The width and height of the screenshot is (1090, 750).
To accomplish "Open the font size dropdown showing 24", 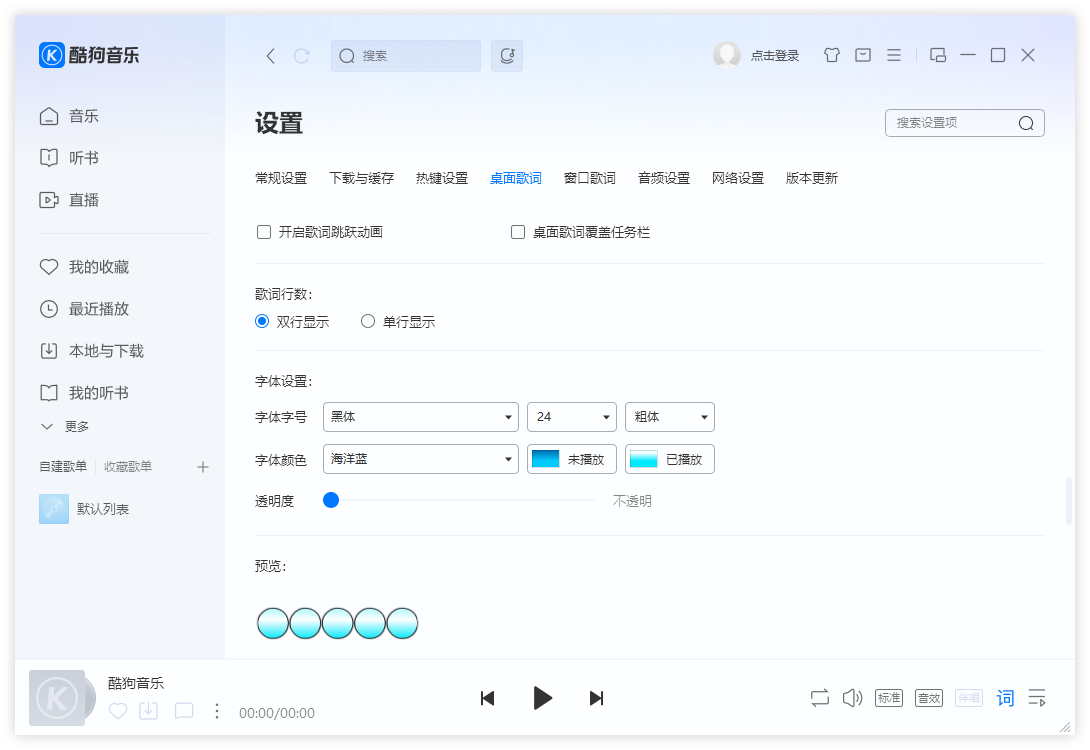I will coord(572,417).
